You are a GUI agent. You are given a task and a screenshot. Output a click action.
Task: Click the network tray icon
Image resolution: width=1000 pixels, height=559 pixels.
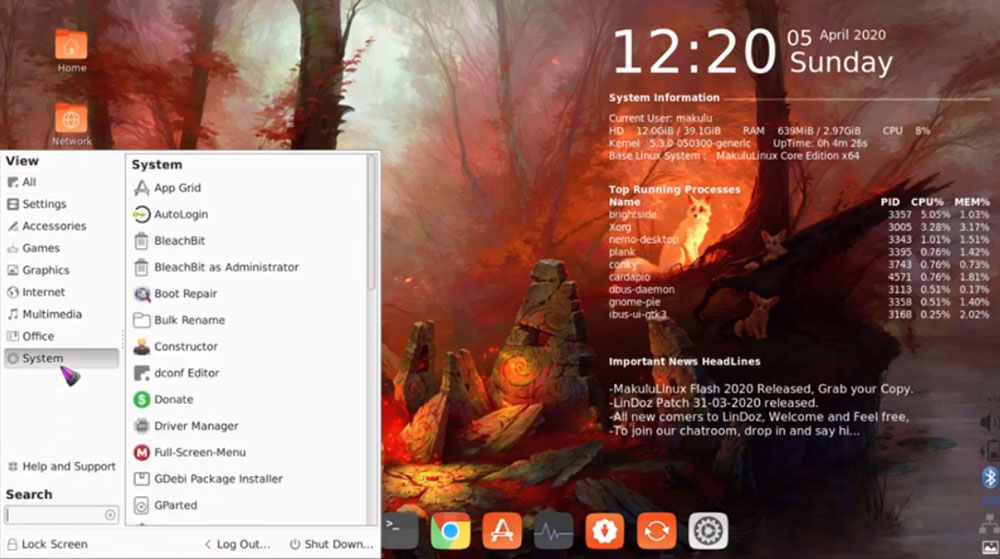(990, 523)
